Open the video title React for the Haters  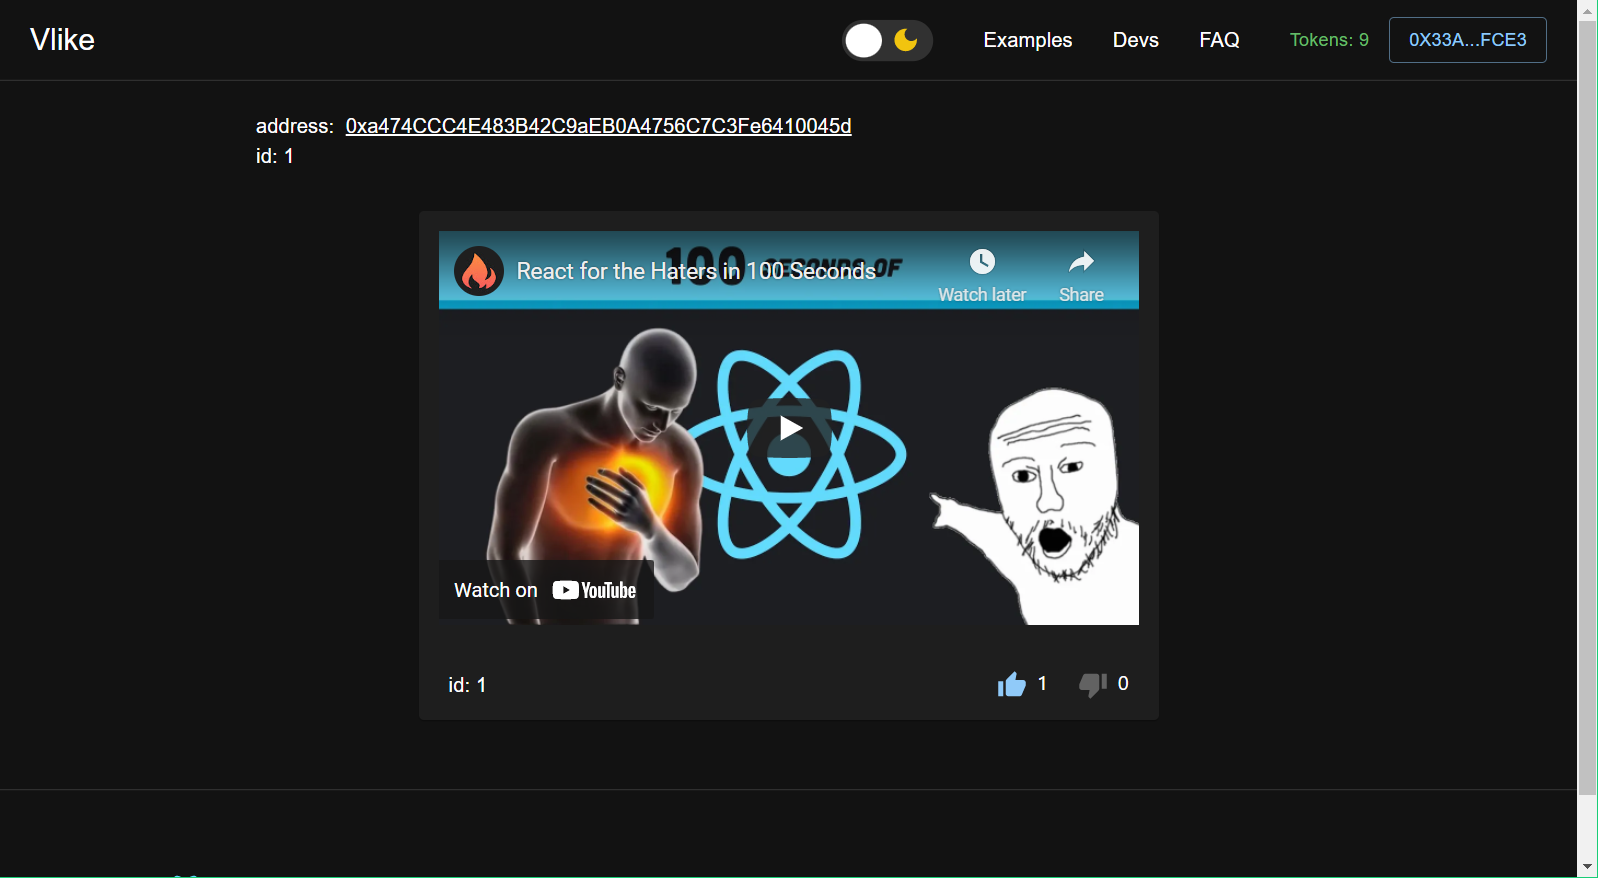(696, 271)
